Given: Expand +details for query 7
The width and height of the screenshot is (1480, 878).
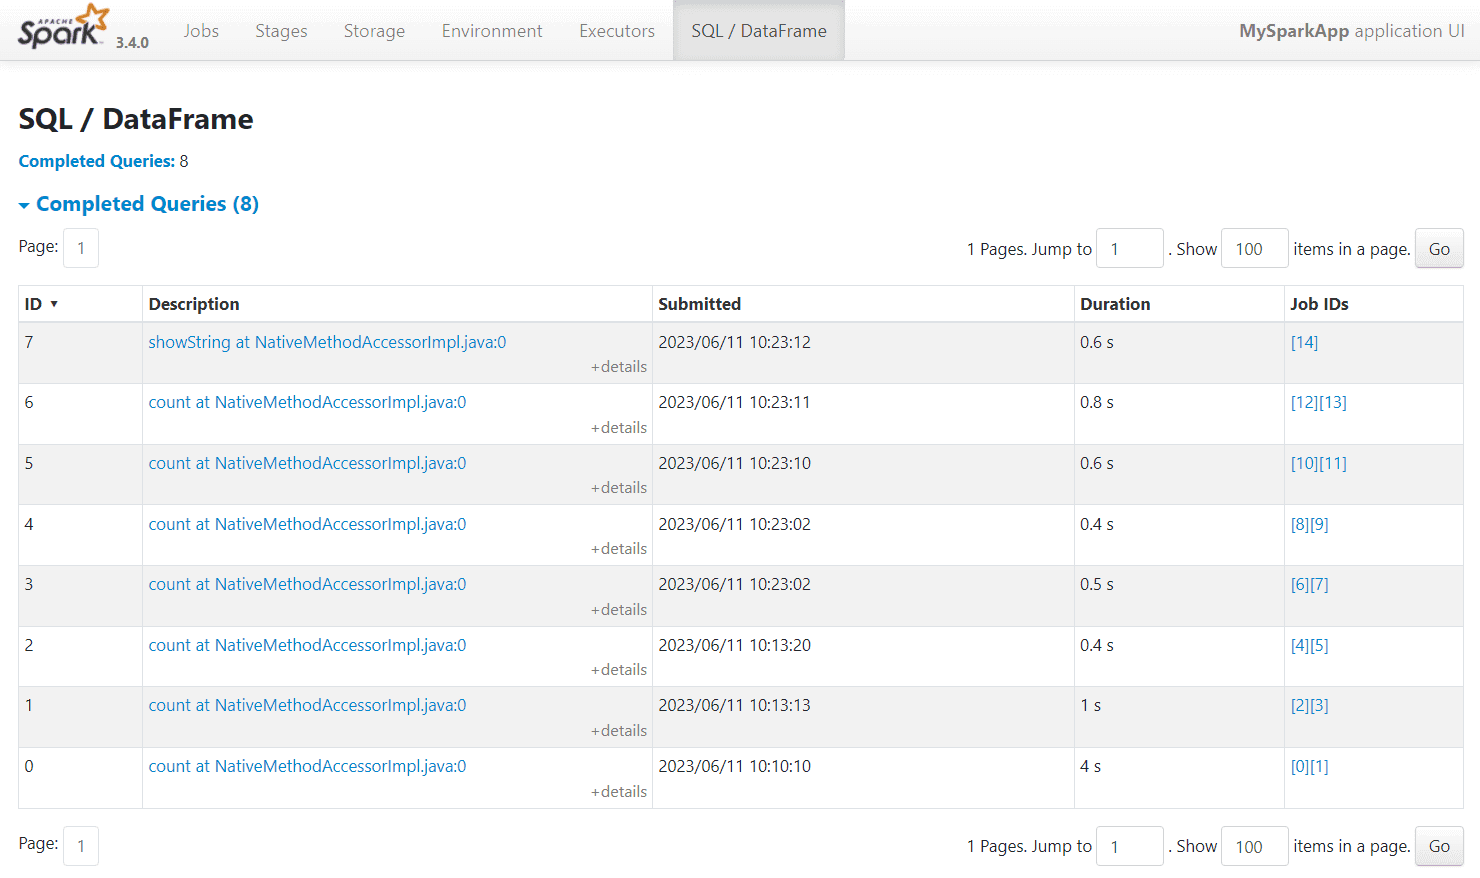Looking at the screenshot, I should 619,367.
